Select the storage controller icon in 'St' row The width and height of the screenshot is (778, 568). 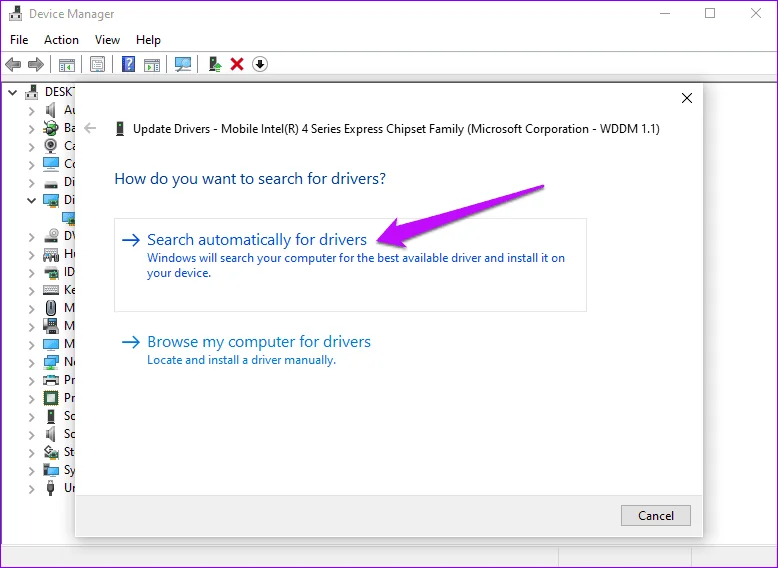click(51, 452)
